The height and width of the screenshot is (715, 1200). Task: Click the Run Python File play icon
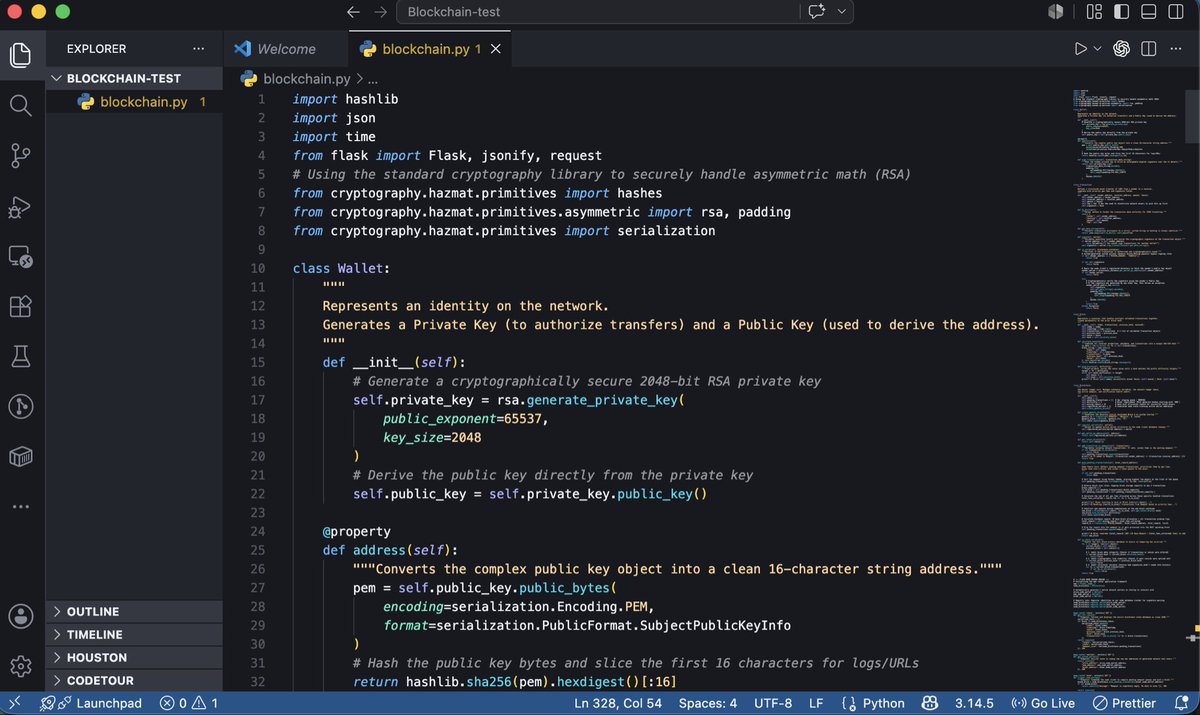tap(1080, 48)
